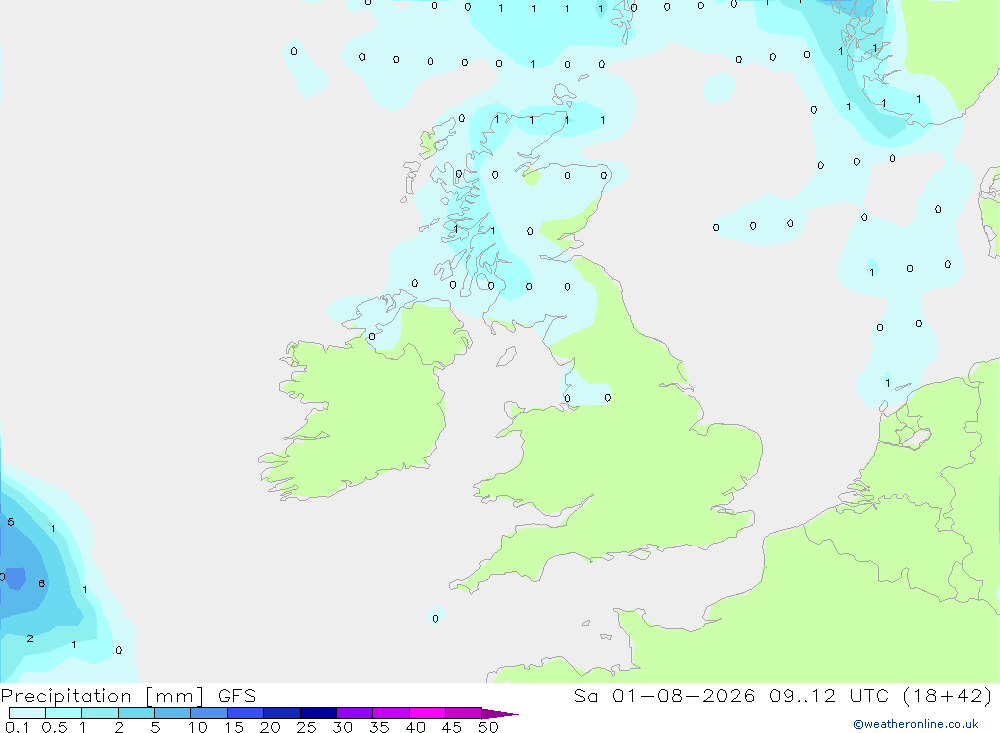Click map value '2' in southwest precipitation cell
Image resolution: width=1000 pixels, height=733 pixels.
click(30, 638)
